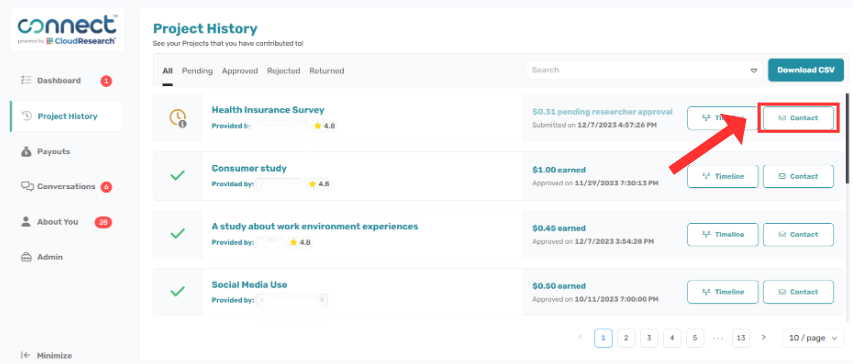Click the Admin briefcase icon
The height and width of the screenshot is (364, 853).
click(26, 257)
